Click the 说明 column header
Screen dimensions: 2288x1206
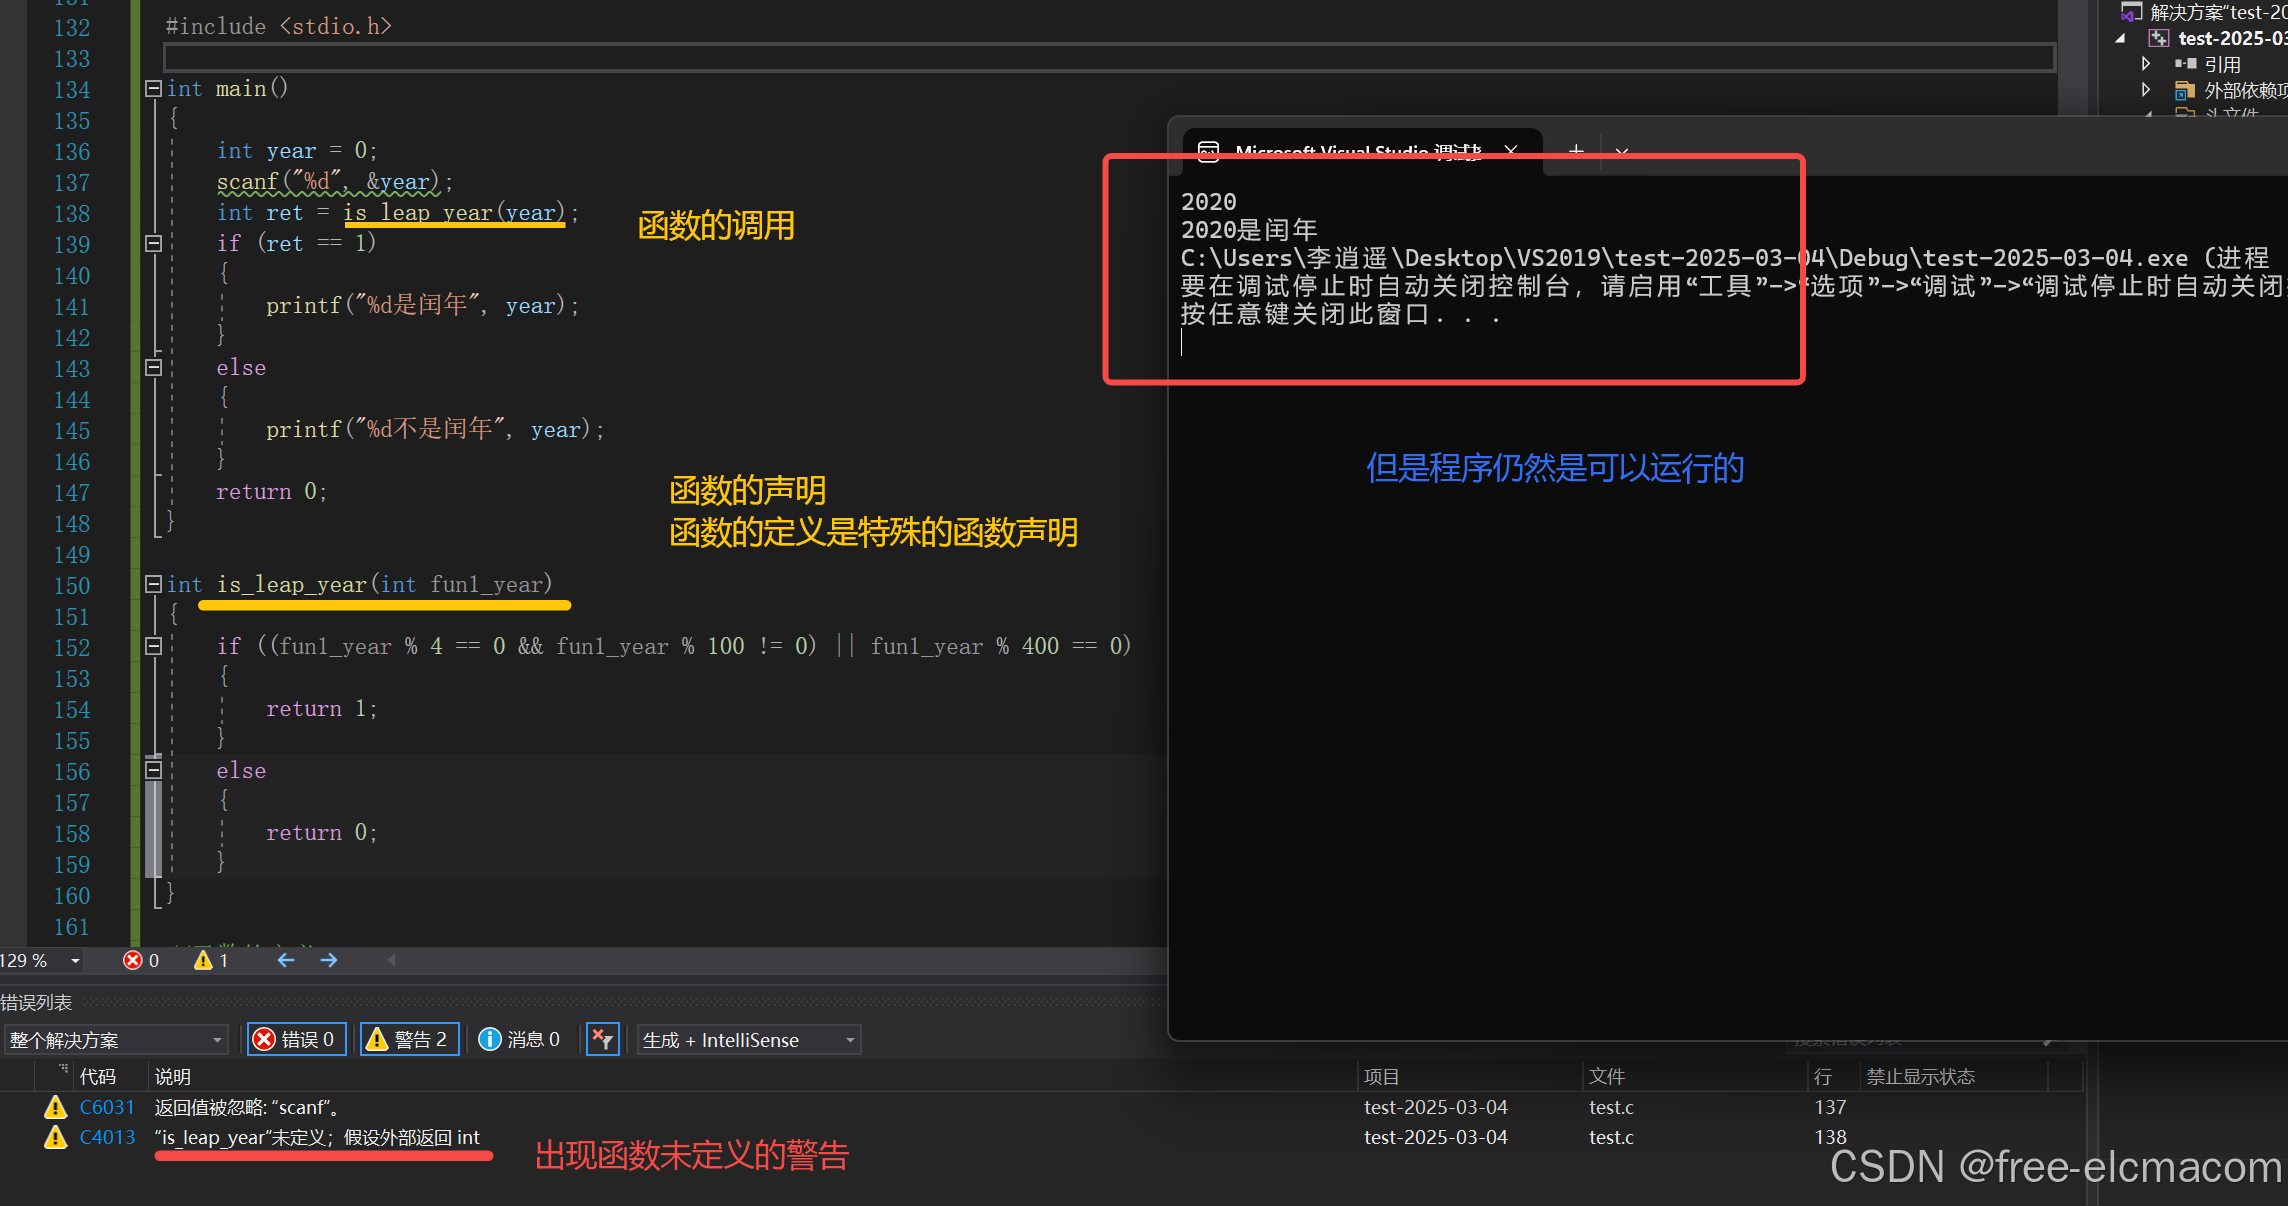(x=173, y=1076)
